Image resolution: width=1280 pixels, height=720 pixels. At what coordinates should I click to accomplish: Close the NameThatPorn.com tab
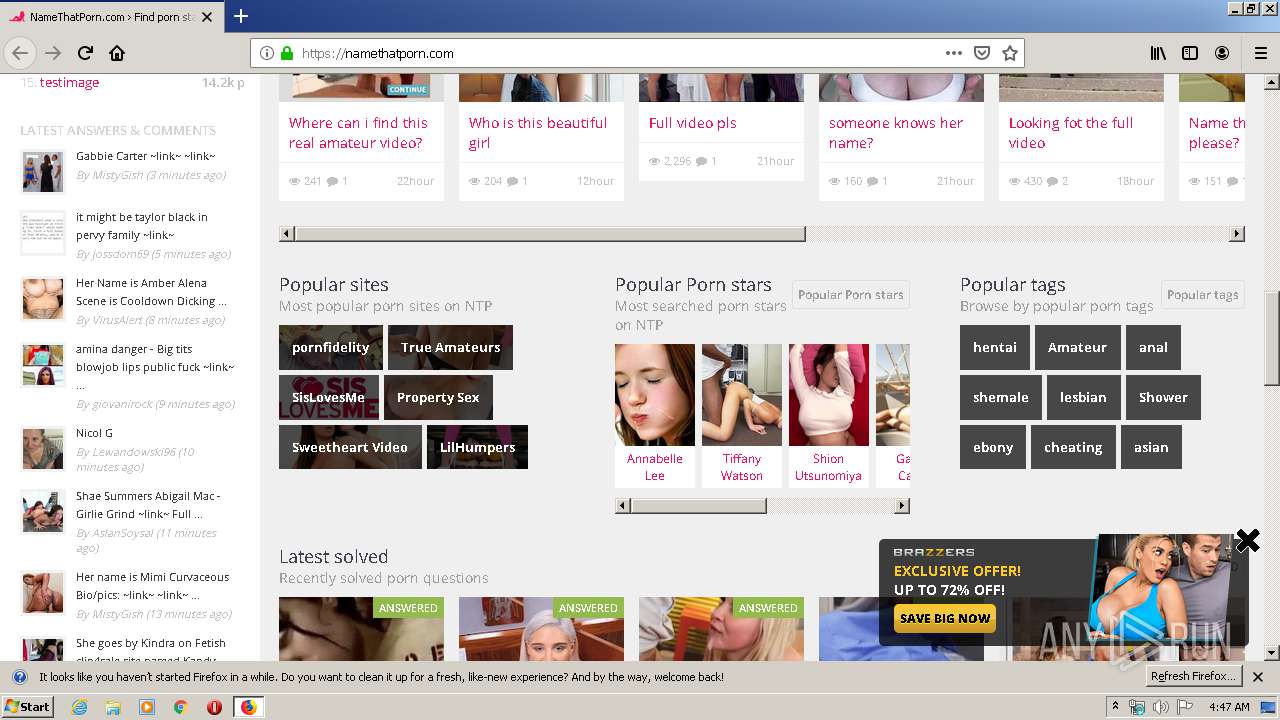coord(207,17)
